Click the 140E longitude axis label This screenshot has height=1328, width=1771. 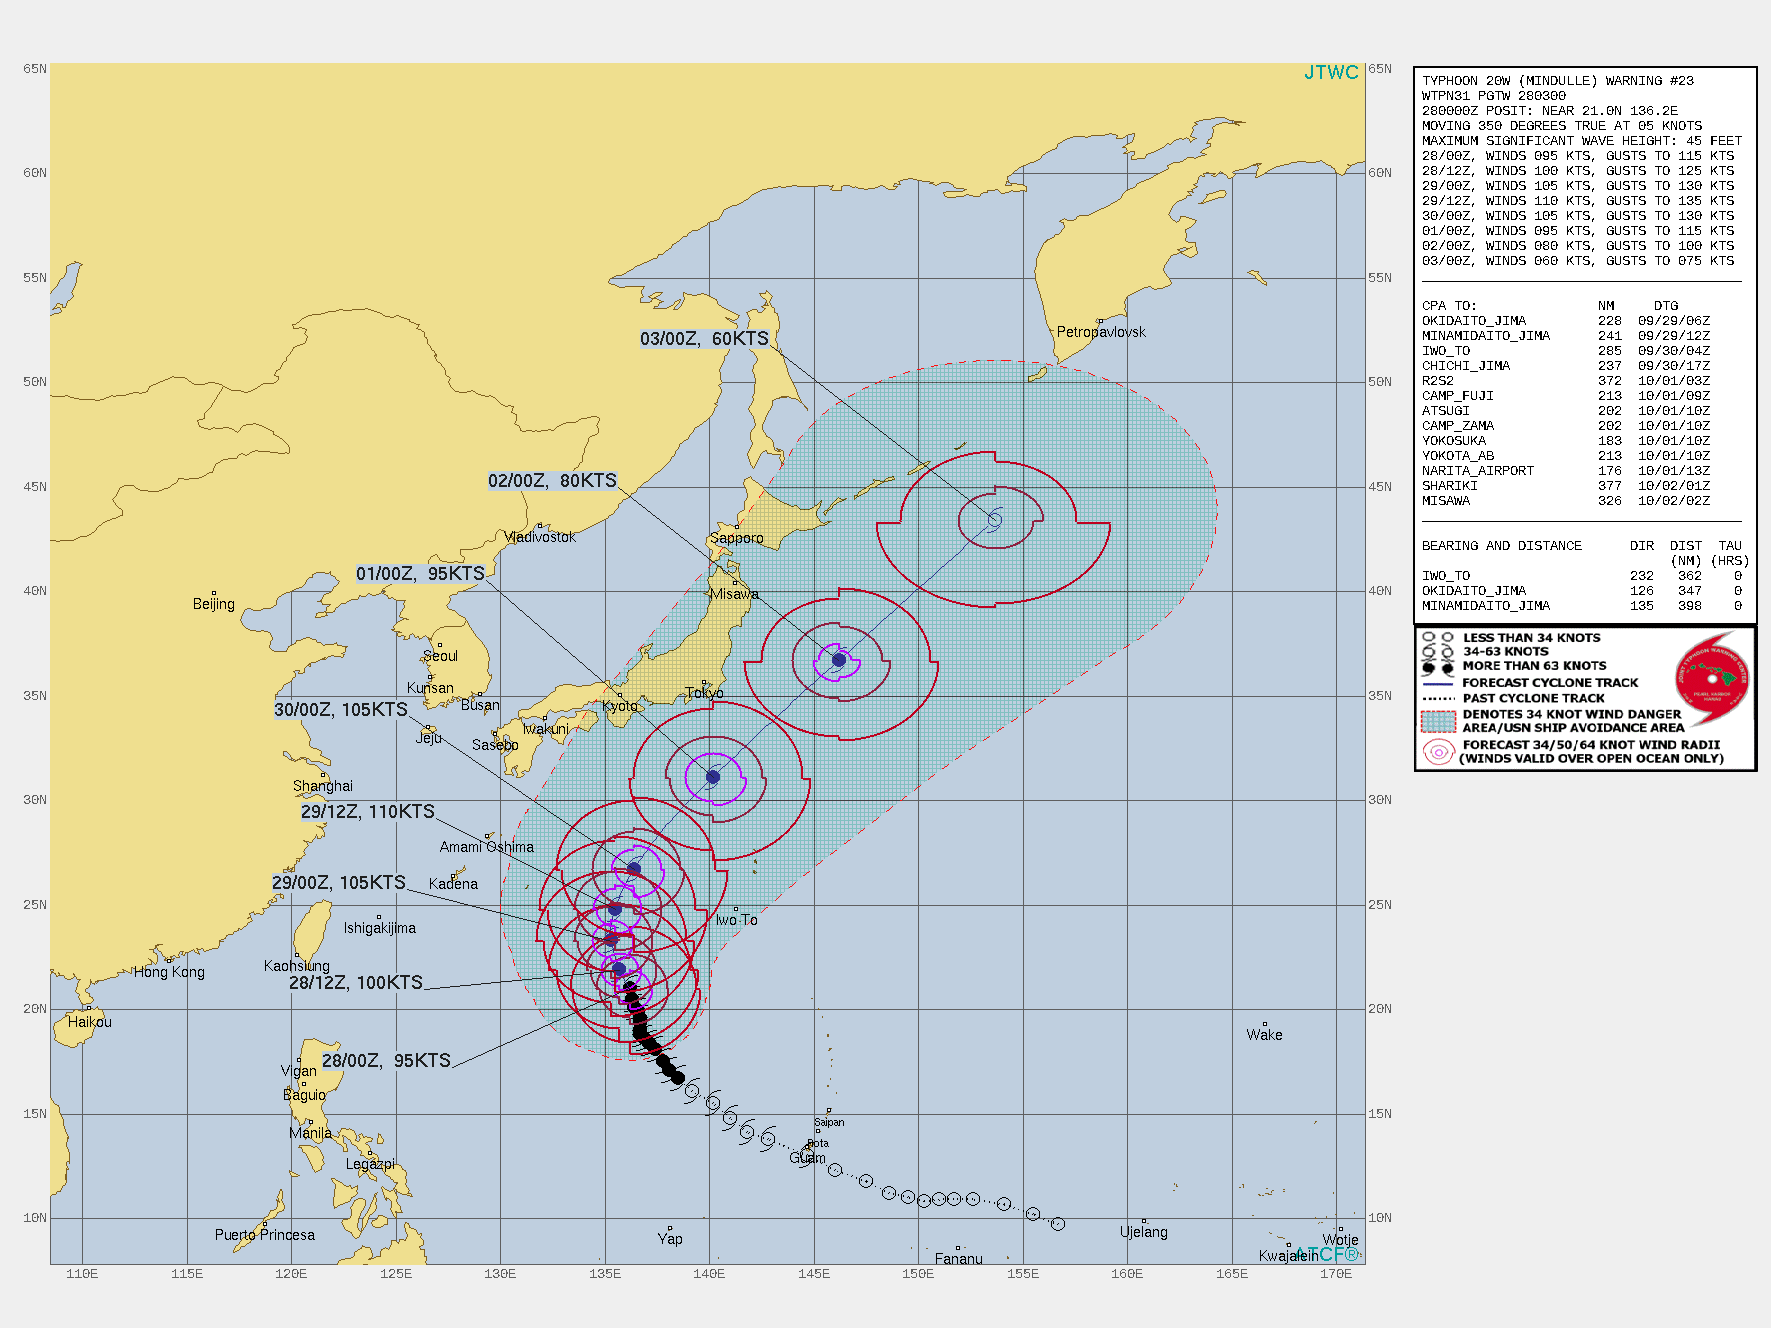point(709,1274)
